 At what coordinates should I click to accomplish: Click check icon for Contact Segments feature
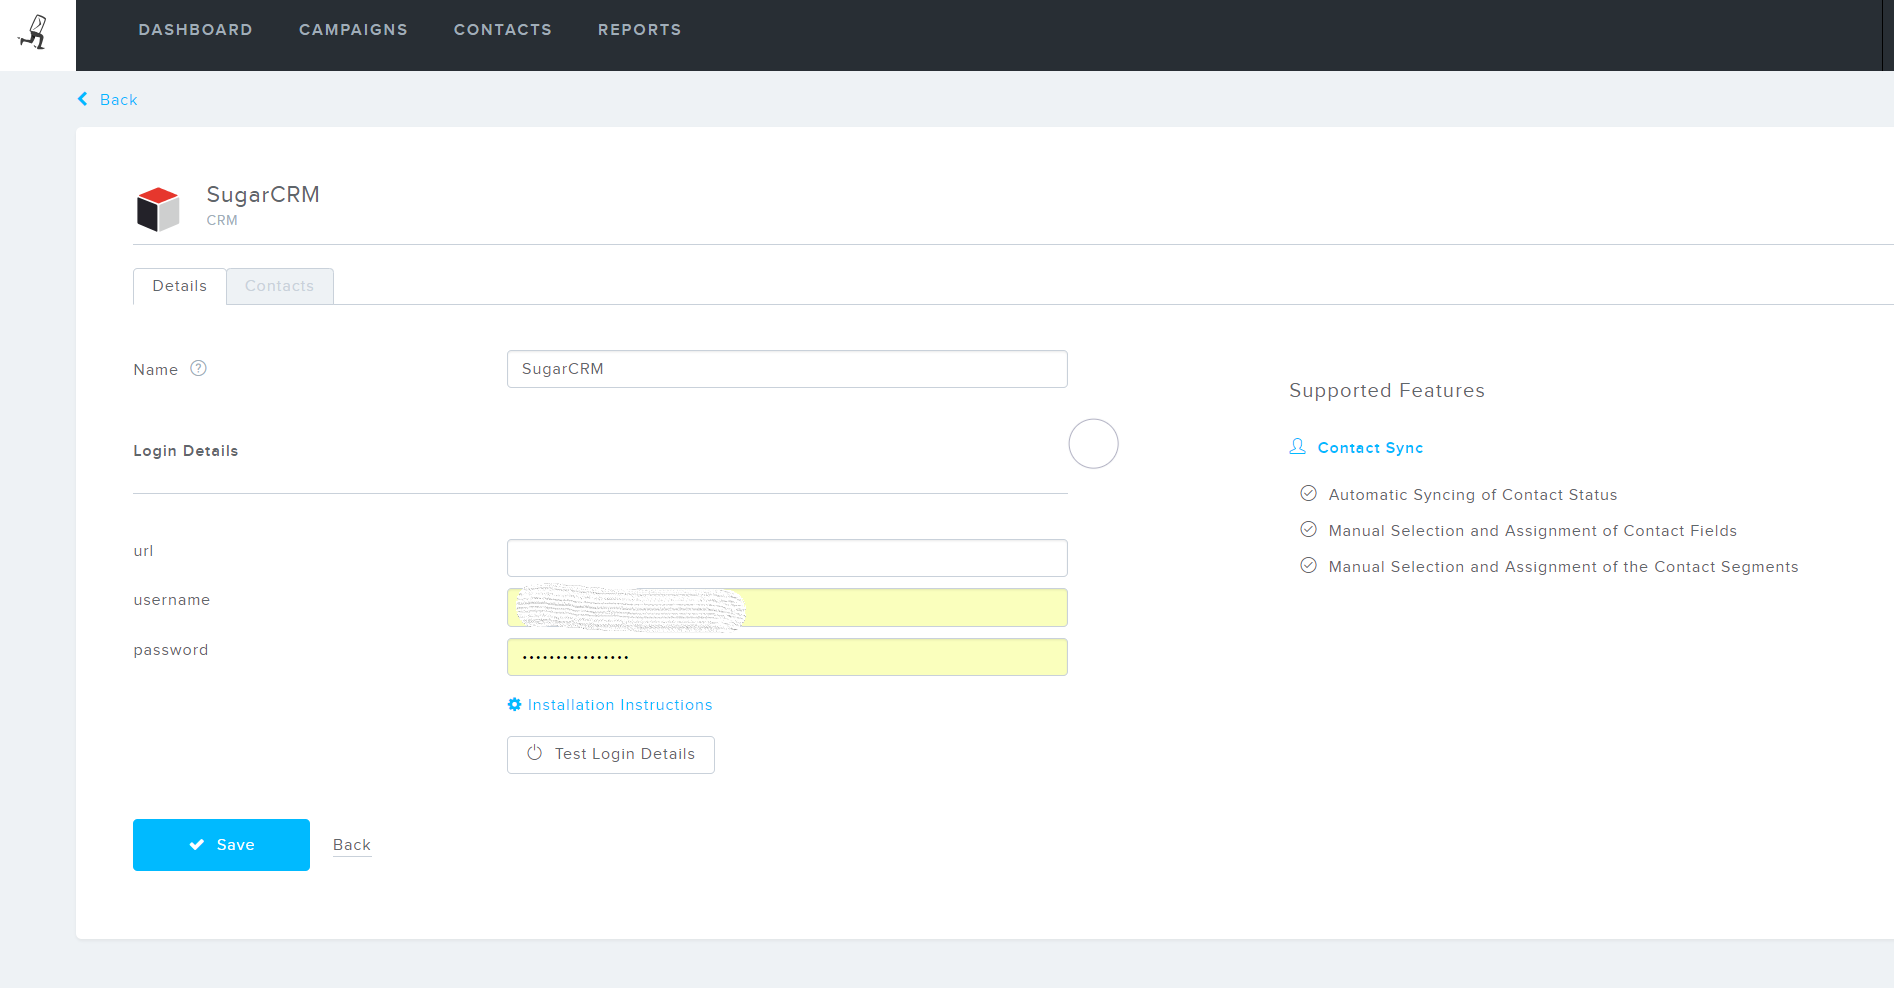coord(1308,565)
